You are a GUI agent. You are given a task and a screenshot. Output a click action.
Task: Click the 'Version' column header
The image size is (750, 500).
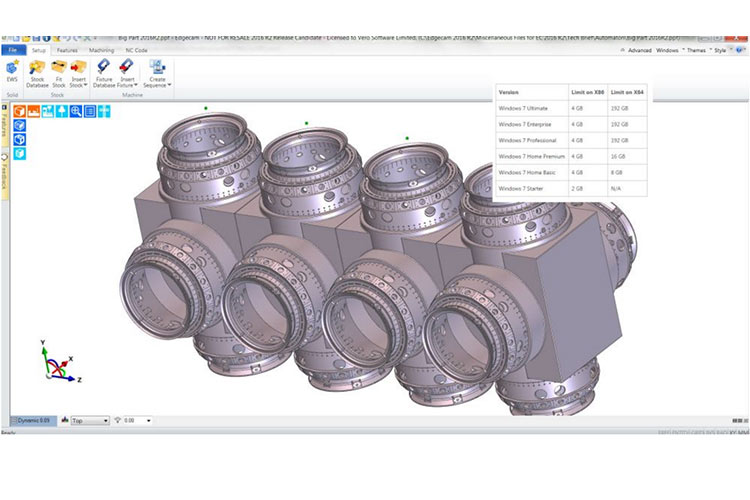[x=531, y=92]
